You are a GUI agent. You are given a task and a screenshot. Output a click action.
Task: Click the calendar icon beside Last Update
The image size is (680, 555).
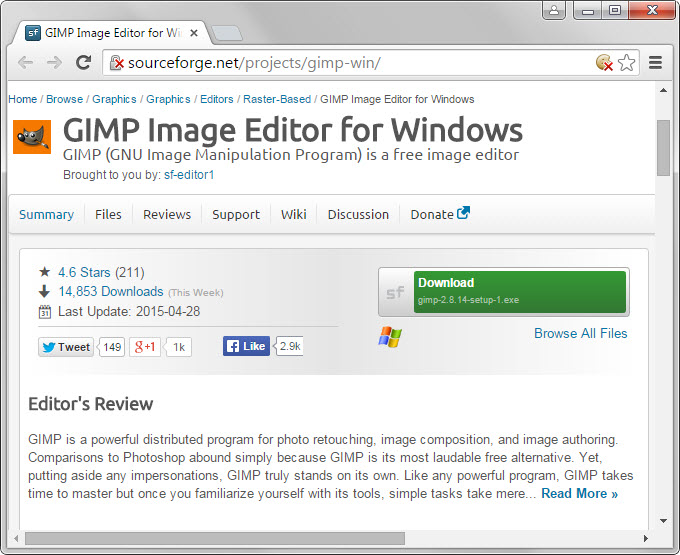coord(45,312)
